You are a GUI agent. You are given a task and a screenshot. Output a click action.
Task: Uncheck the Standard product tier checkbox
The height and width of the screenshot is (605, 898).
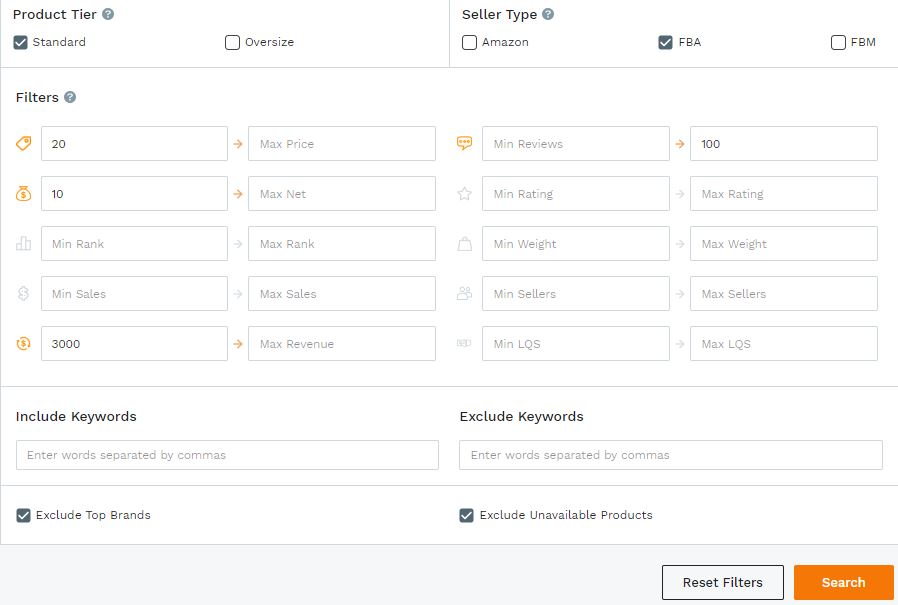(21, 42)
